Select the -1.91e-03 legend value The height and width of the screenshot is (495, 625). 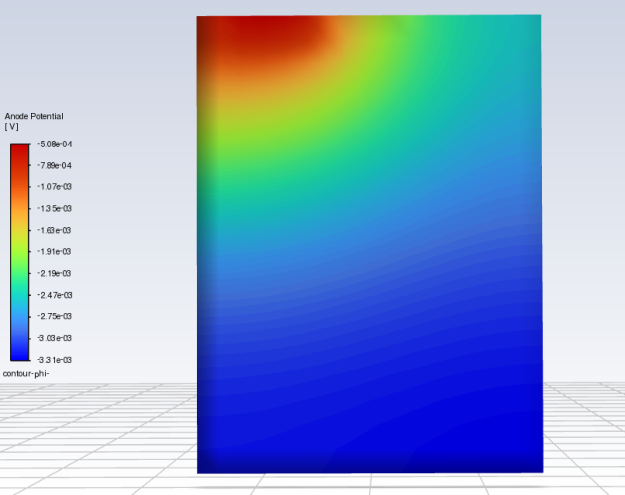click(x=55, y=251)
